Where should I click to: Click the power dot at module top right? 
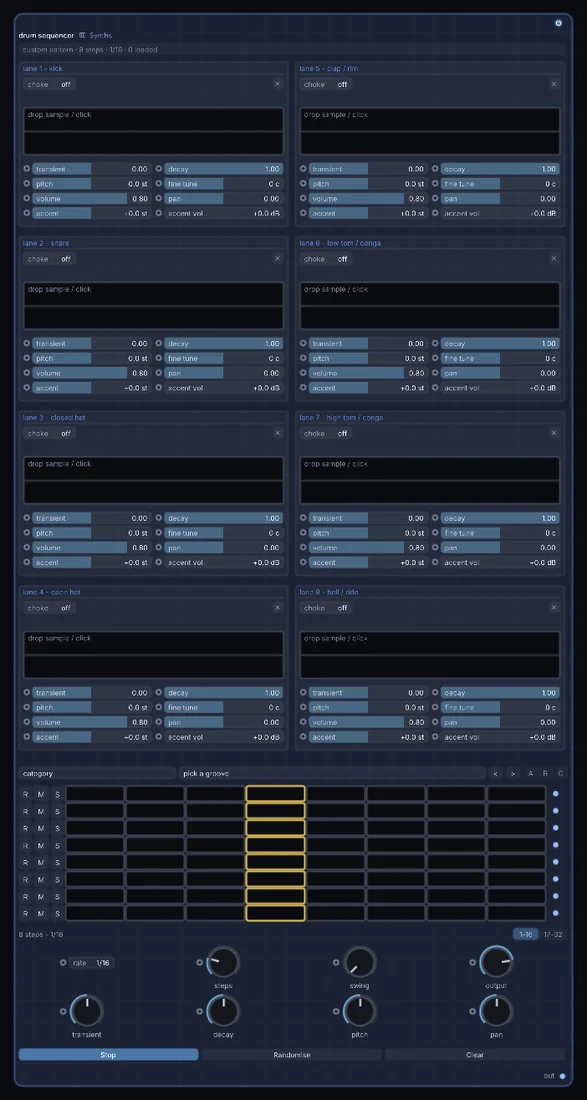[x=558, y=23]
